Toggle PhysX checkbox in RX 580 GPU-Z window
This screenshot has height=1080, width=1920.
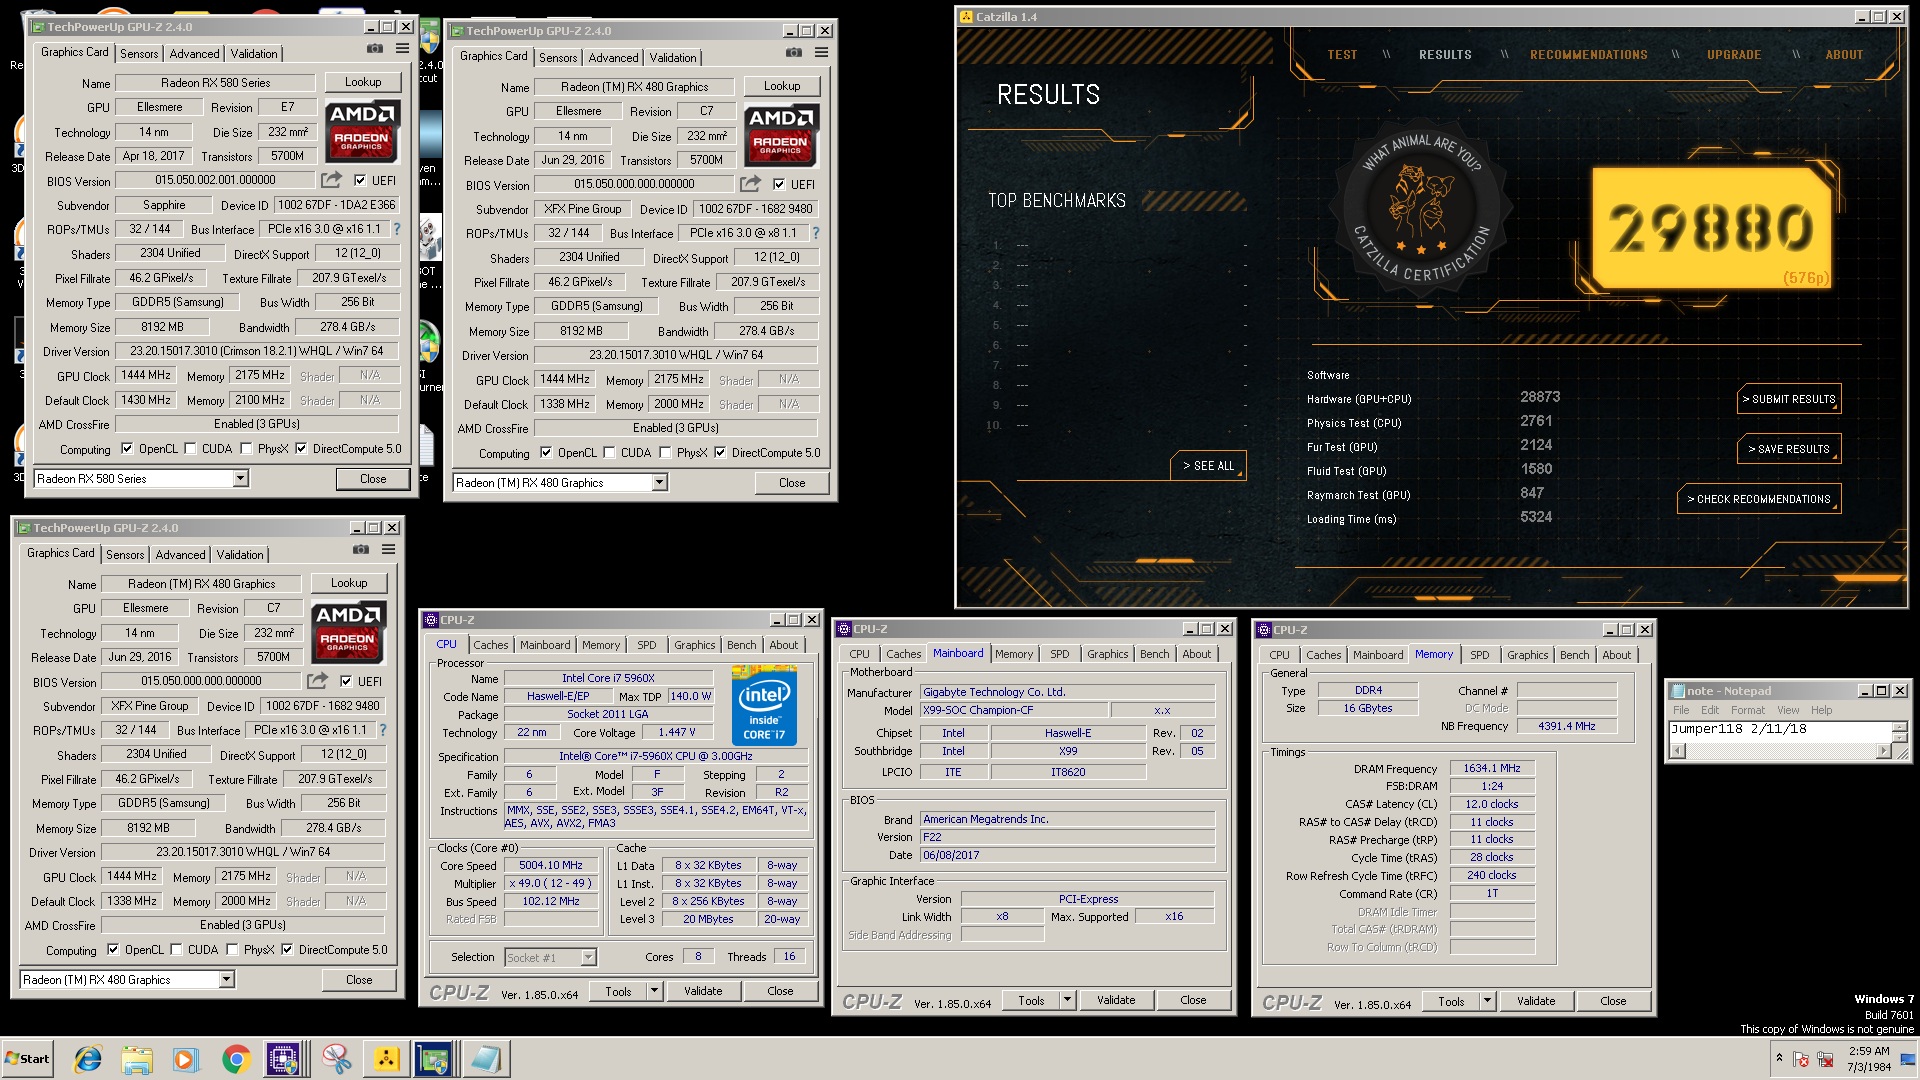point(246,449)
